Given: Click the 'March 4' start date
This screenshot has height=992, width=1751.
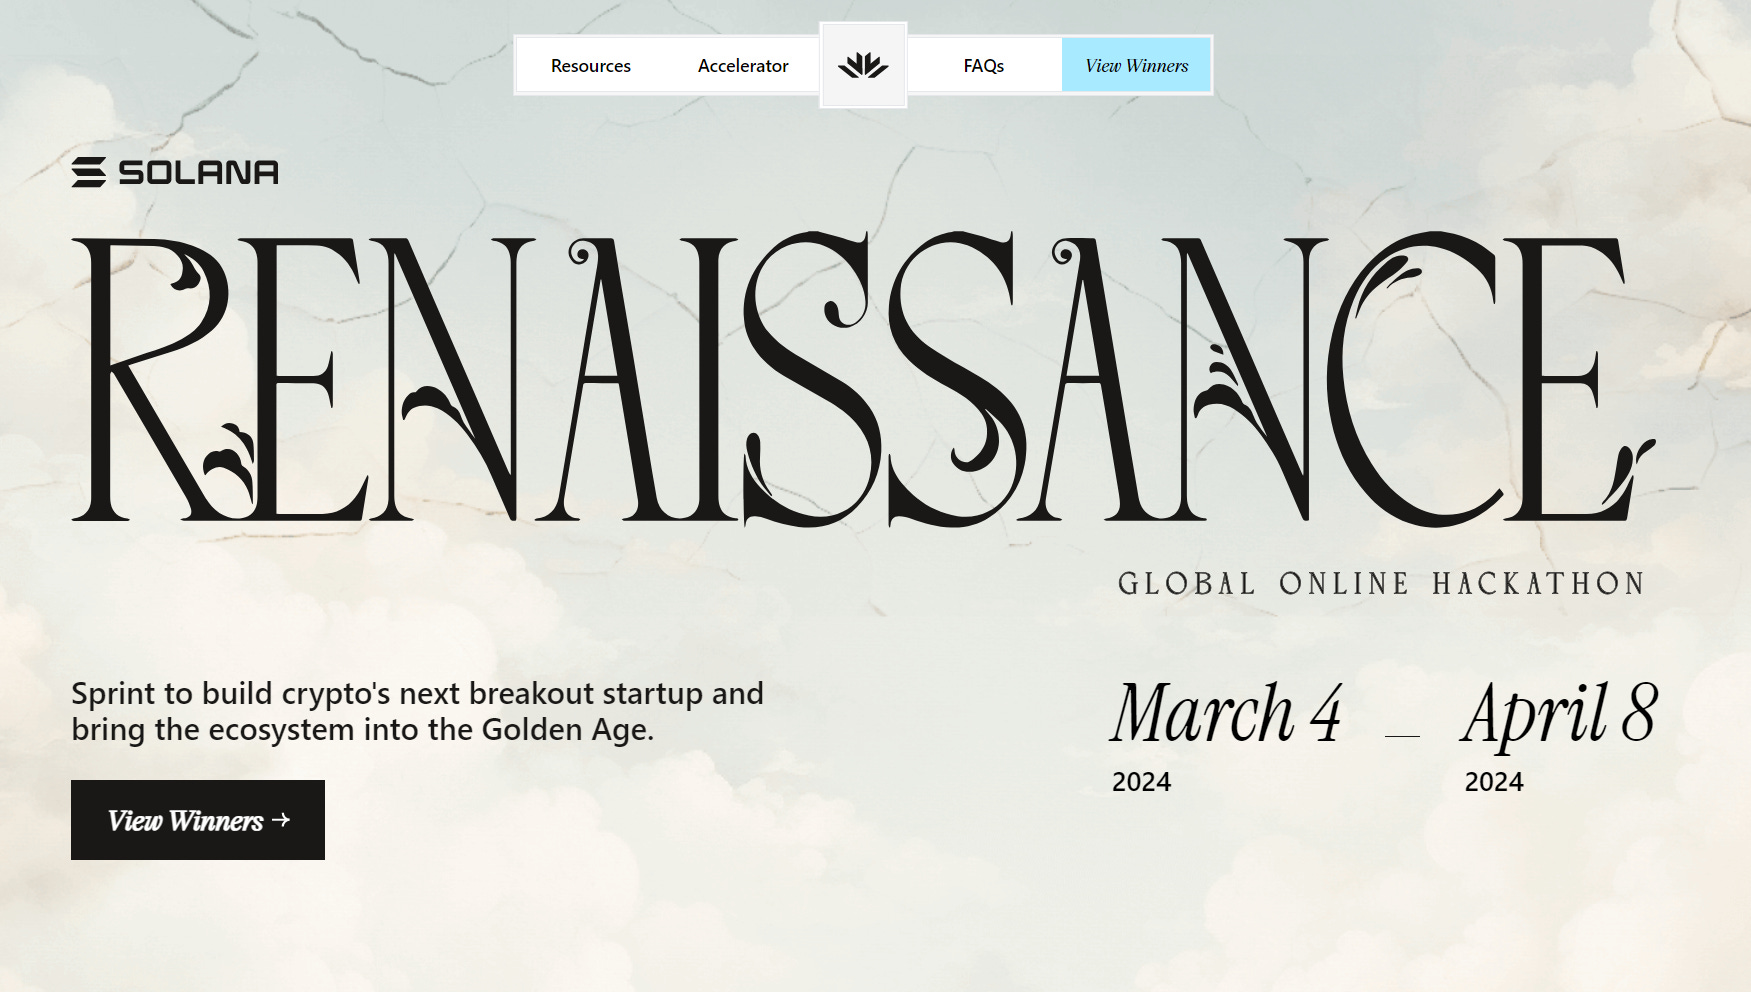Looking at the screenshot, I should (x=1226, y=713).
